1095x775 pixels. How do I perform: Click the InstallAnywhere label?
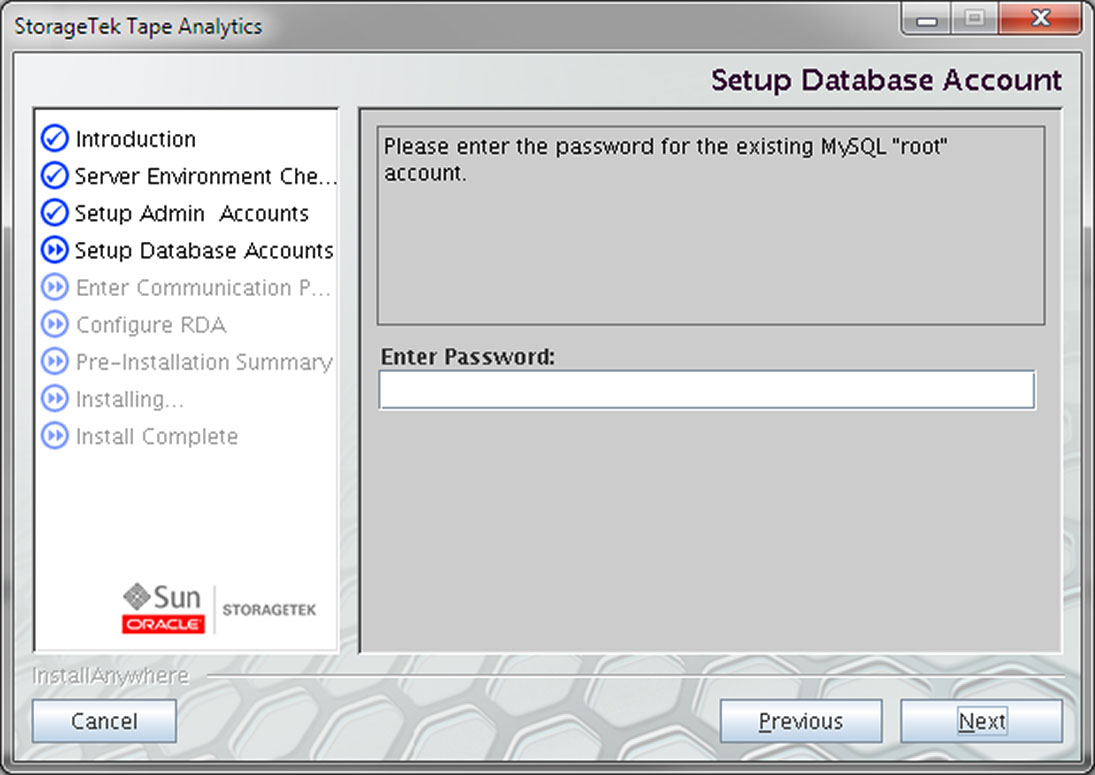(110, 675)
